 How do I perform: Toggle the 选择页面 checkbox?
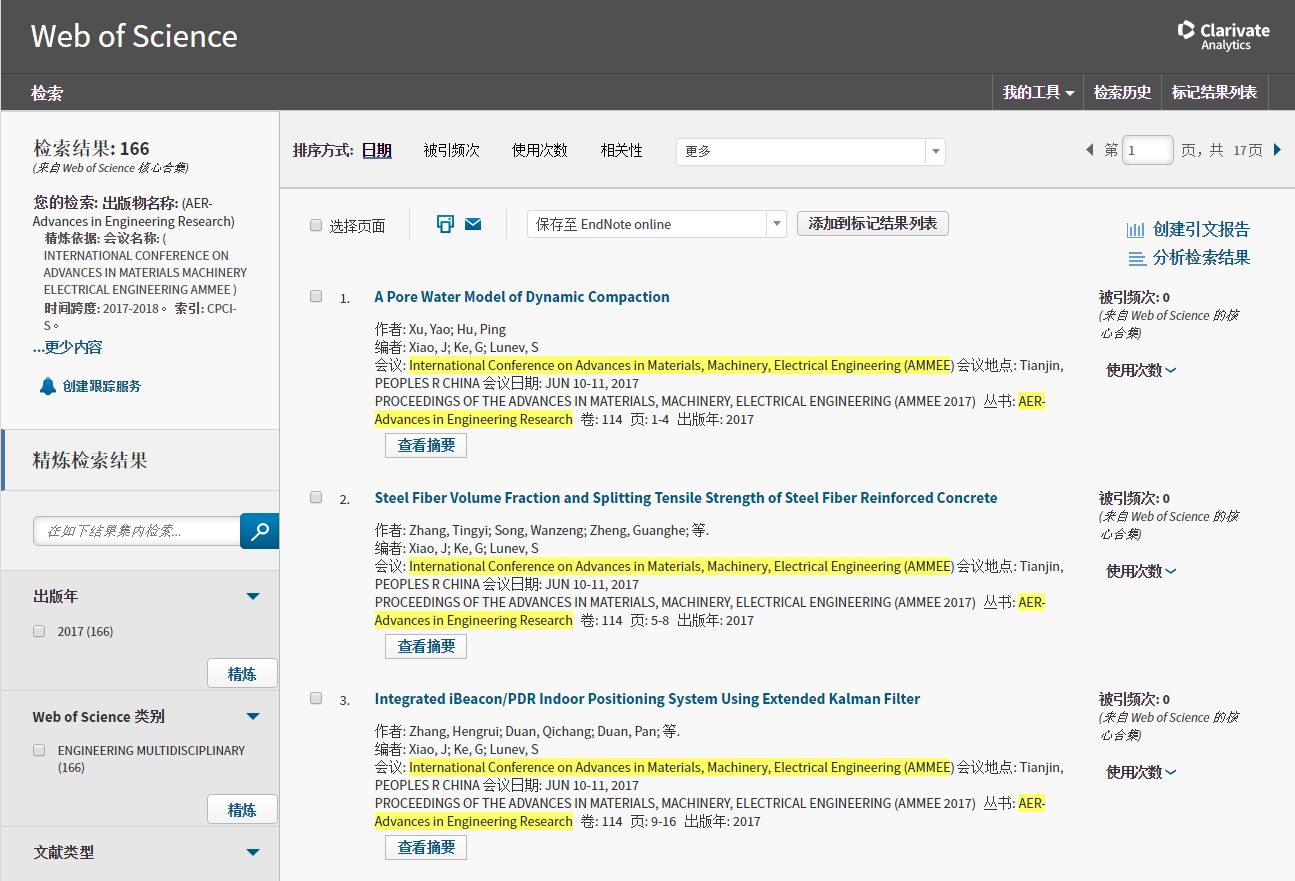tap(316, 225)
